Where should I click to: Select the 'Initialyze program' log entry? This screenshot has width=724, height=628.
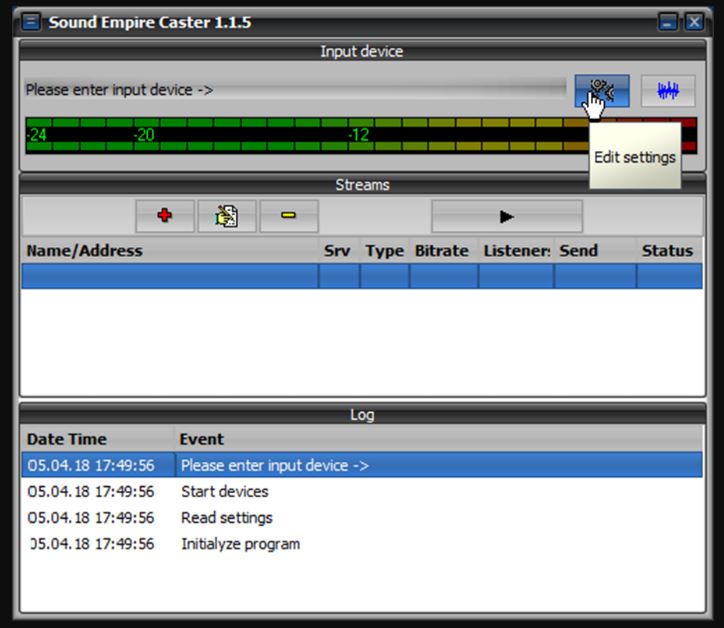tap(362, 544)
